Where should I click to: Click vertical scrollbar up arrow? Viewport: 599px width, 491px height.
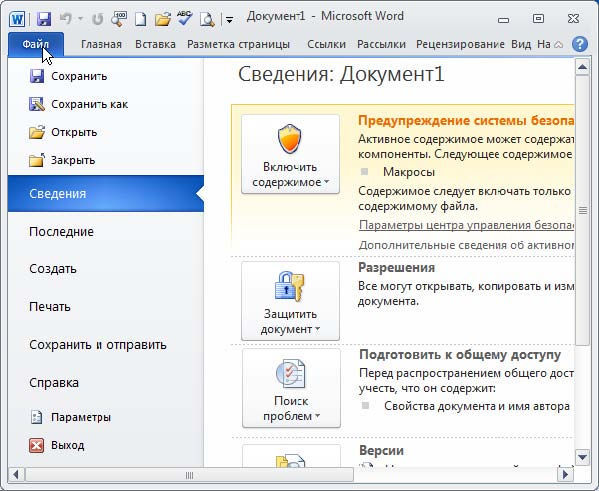point(582,67)
